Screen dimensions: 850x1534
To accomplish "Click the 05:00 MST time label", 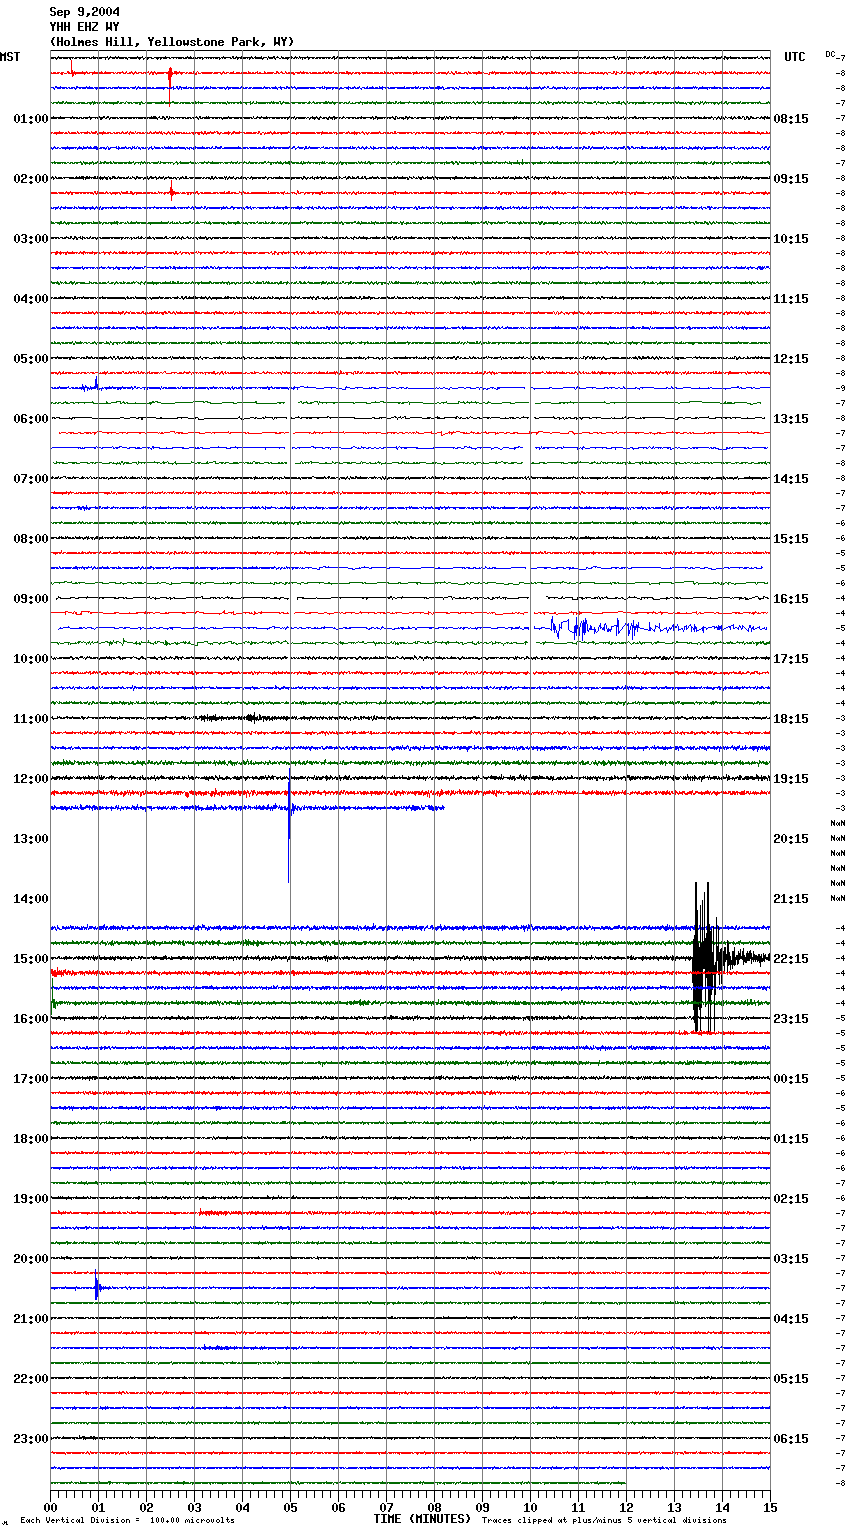I will pos(30,359).
